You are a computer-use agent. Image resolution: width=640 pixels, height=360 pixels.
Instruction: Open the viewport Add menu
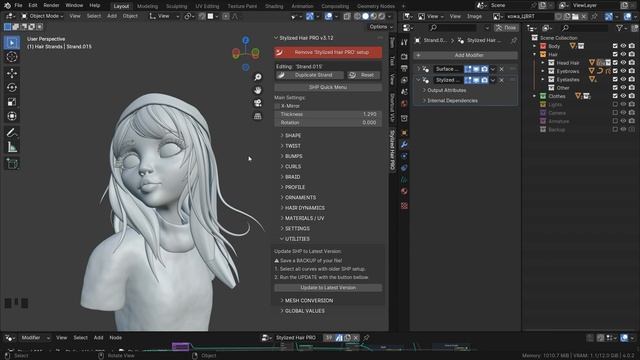(111, 16)
